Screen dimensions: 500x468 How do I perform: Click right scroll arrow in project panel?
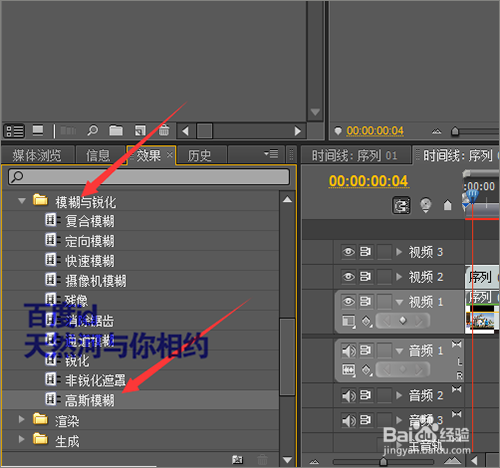click(x=298, y=131)
